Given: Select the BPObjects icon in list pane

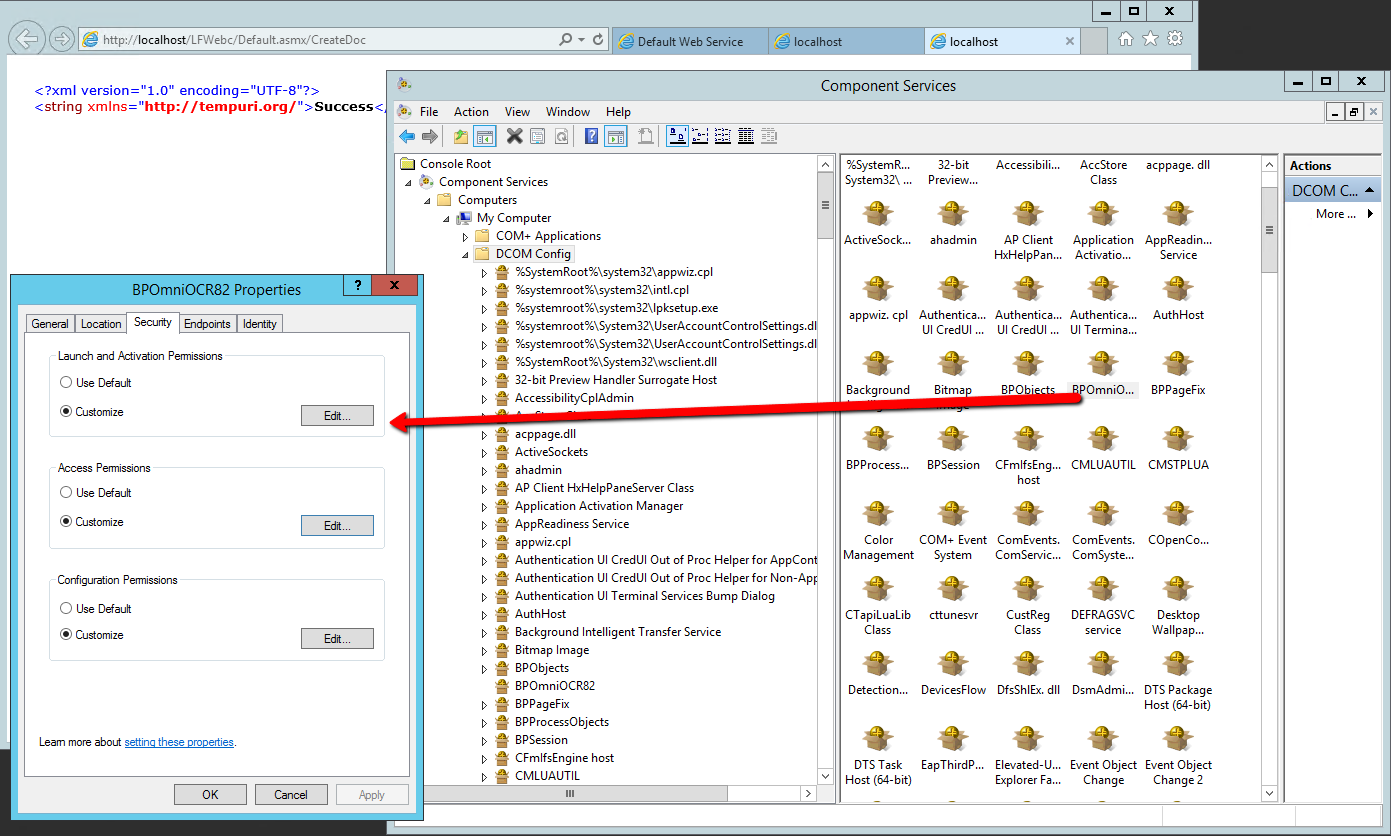Looking at the screenshot, I should (1028, 374).
